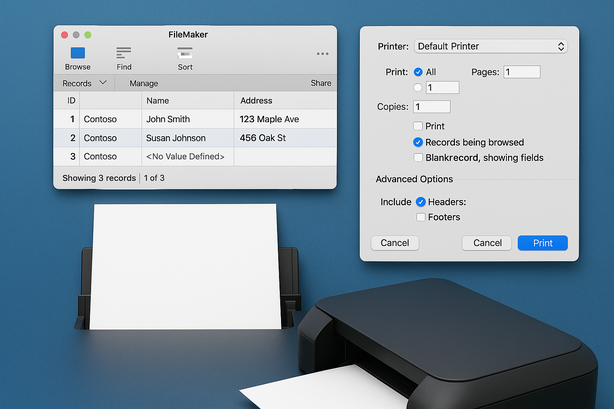Click the leftmost Cancel button
The image size is (614, 409).
coord(395,243)
